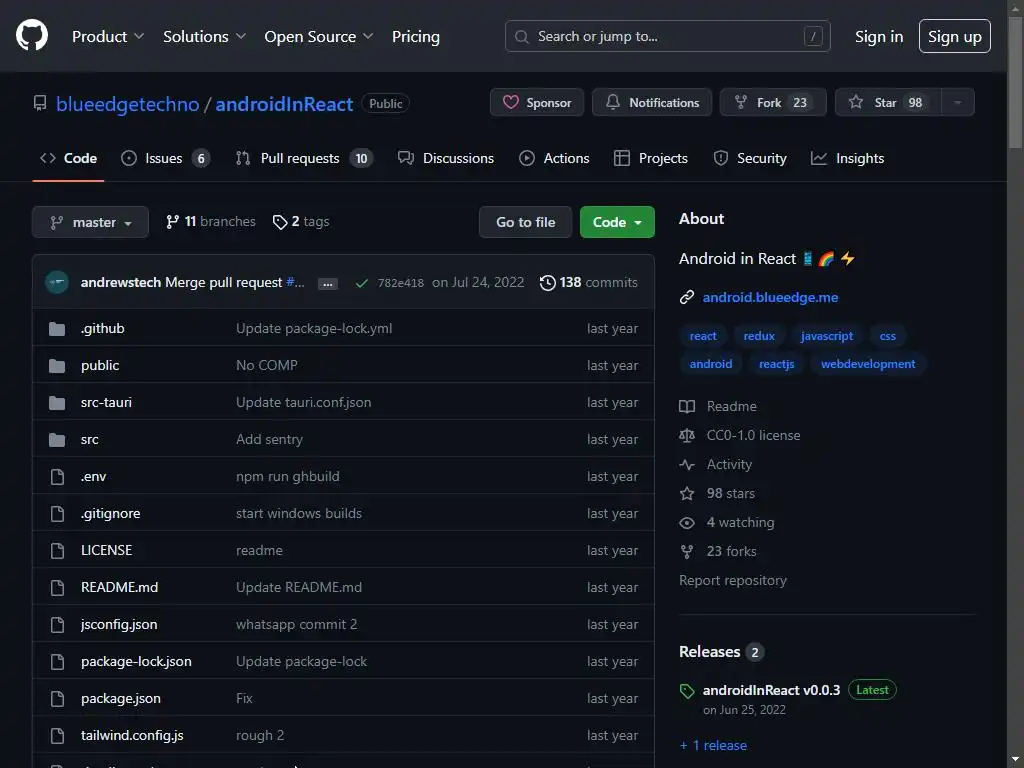Open the 4 watching link
The width and height of the screenshot is (1024, 768).
(x=727, y=522)
